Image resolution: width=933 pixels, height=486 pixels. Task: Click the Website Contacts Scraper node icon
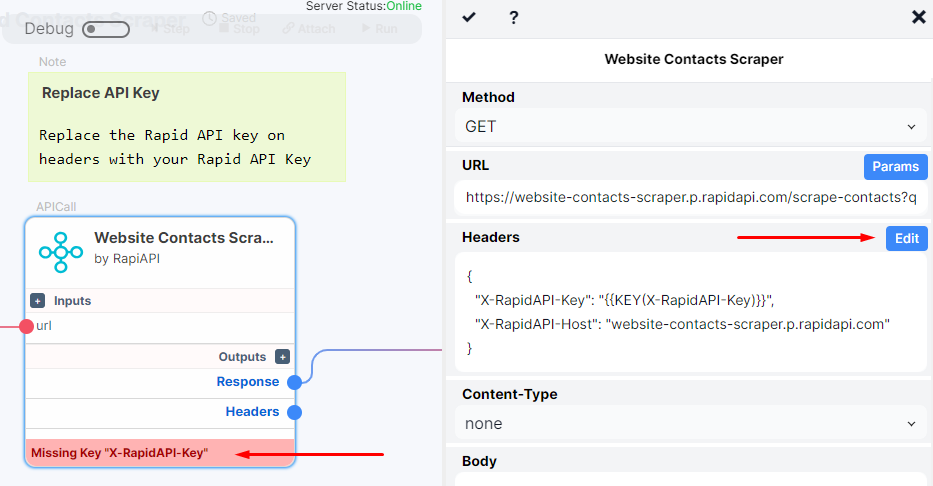(61, 252)
